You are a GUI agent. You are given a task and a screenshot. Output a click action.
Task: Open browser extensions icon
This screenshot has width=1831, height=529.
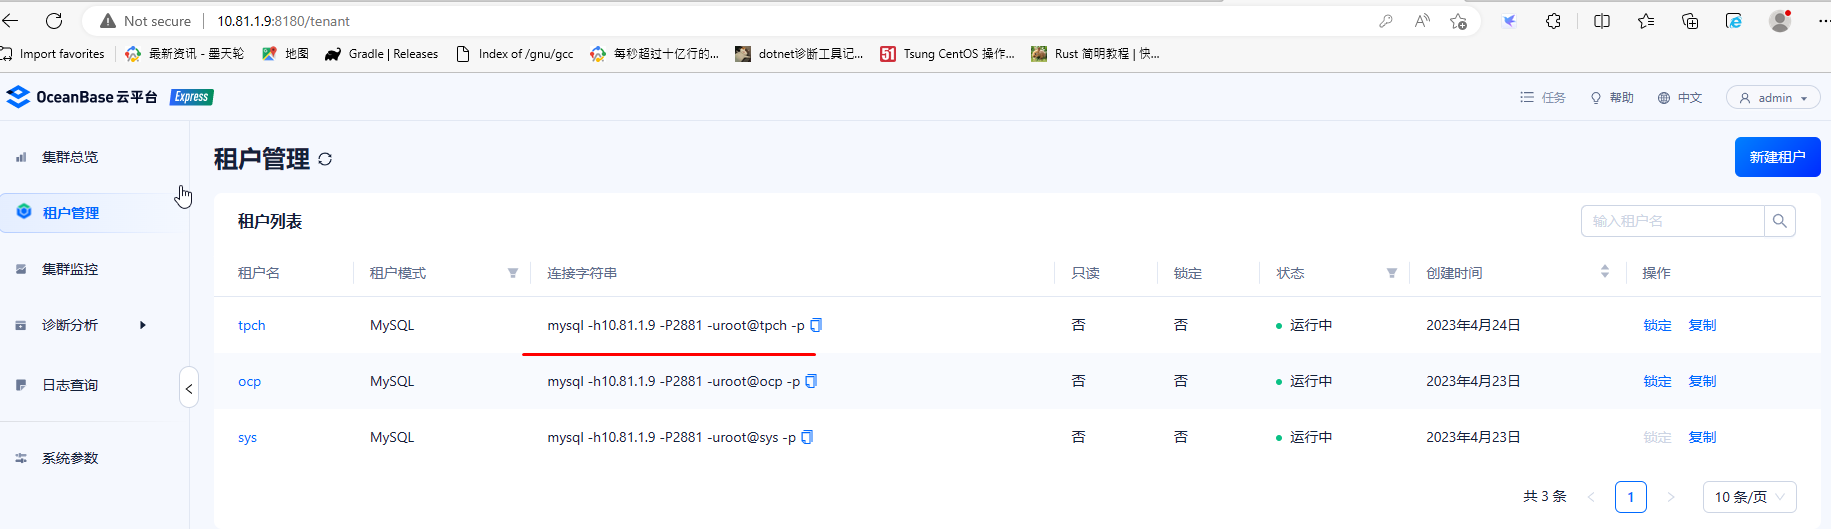pyautogui.click(x=1553, y=21)
